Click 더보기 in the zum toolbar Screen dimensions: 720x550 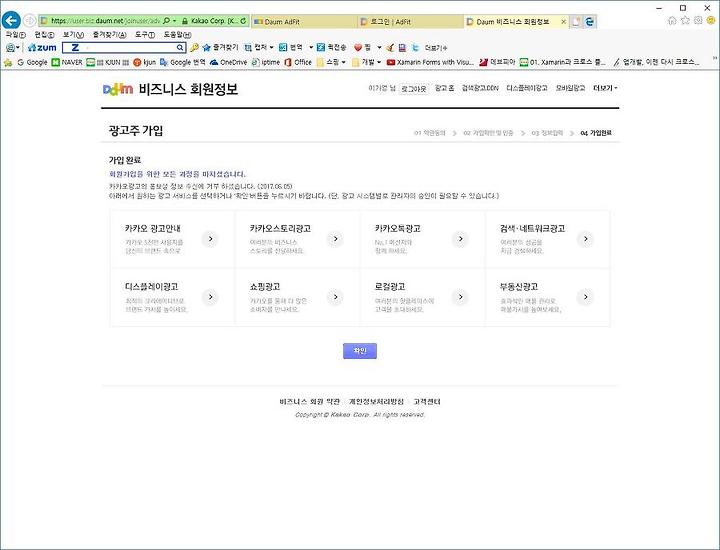tap(436, 48)
